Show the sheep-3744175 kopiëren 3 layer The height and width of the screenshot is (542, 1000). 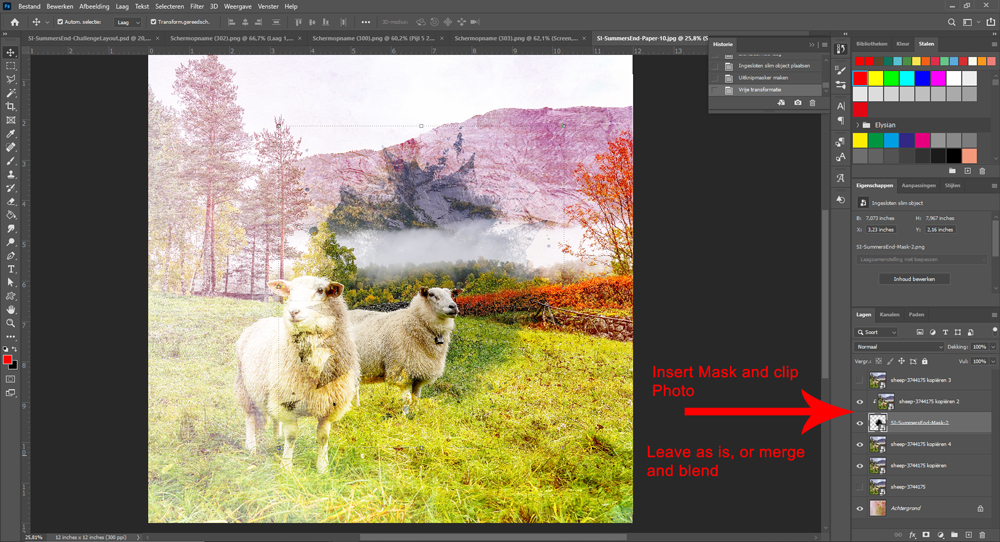[x=859, y=380]
